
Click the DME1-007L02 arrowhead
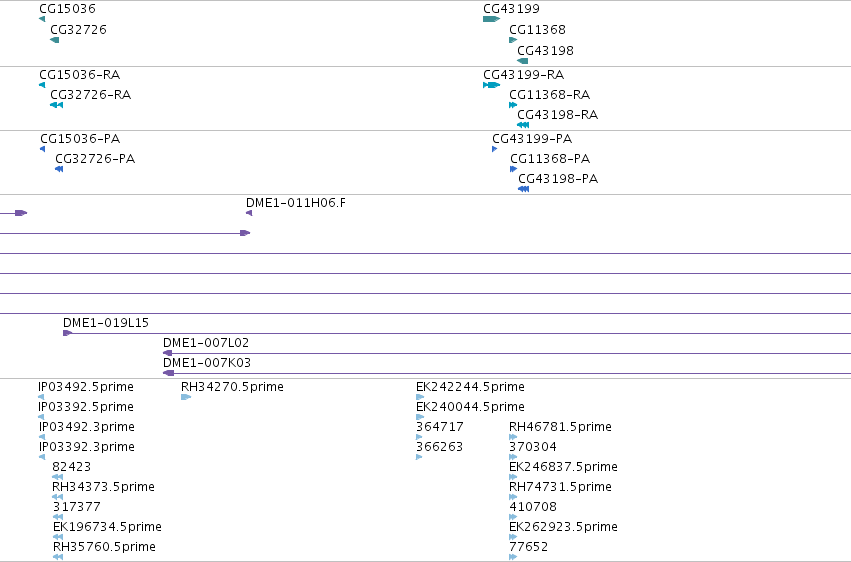[167, 353]
